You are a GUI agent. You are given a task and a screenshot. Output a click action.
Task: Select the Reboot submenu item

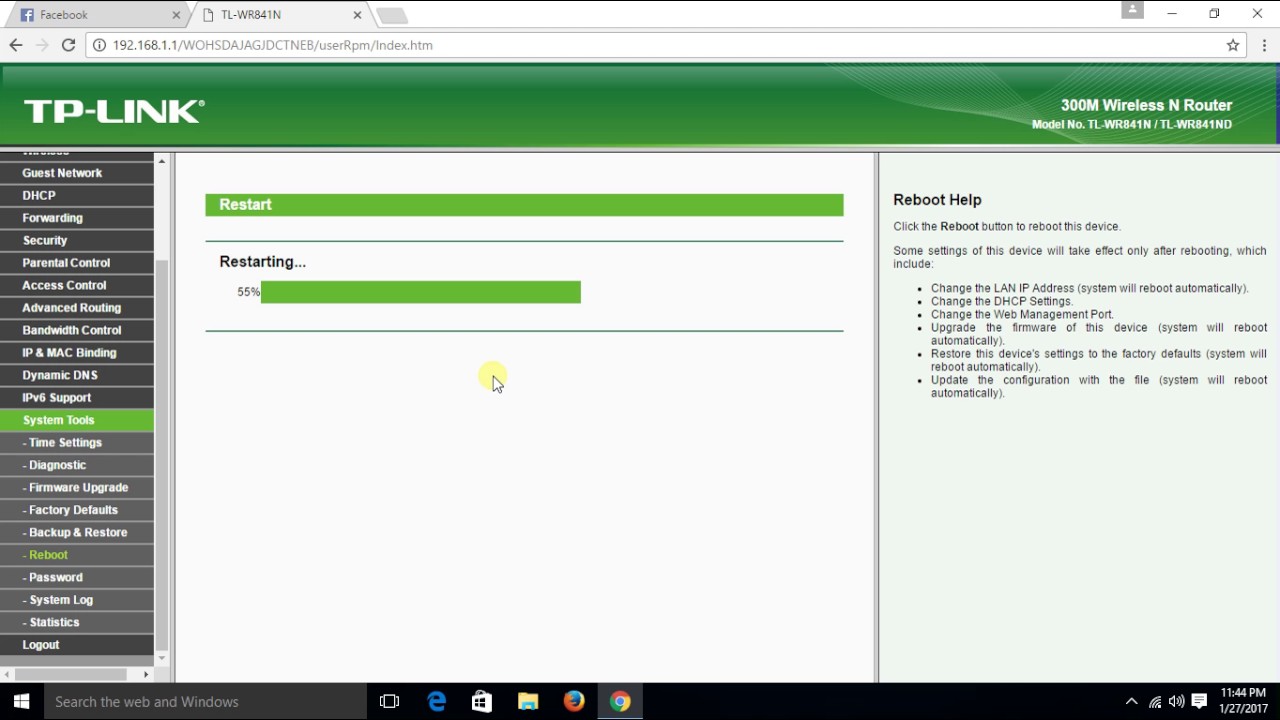tap(77, 555)
